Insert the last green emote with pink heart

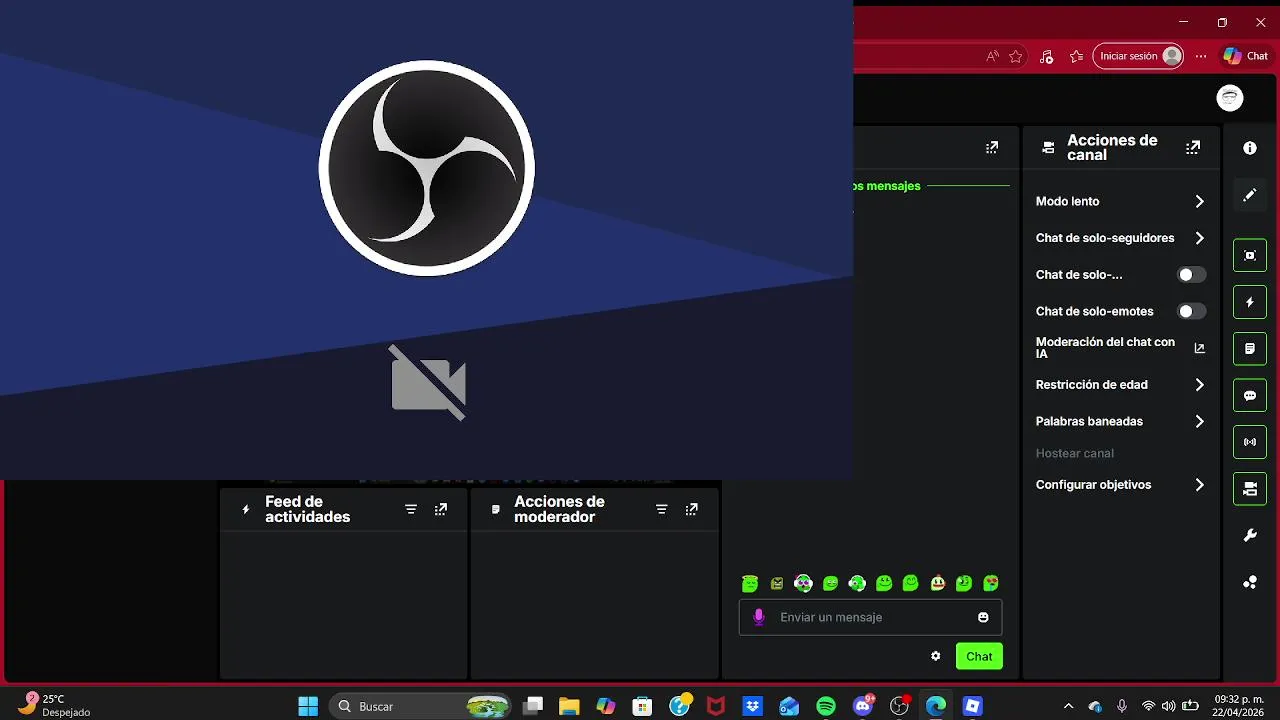click(x=991, y=583)
